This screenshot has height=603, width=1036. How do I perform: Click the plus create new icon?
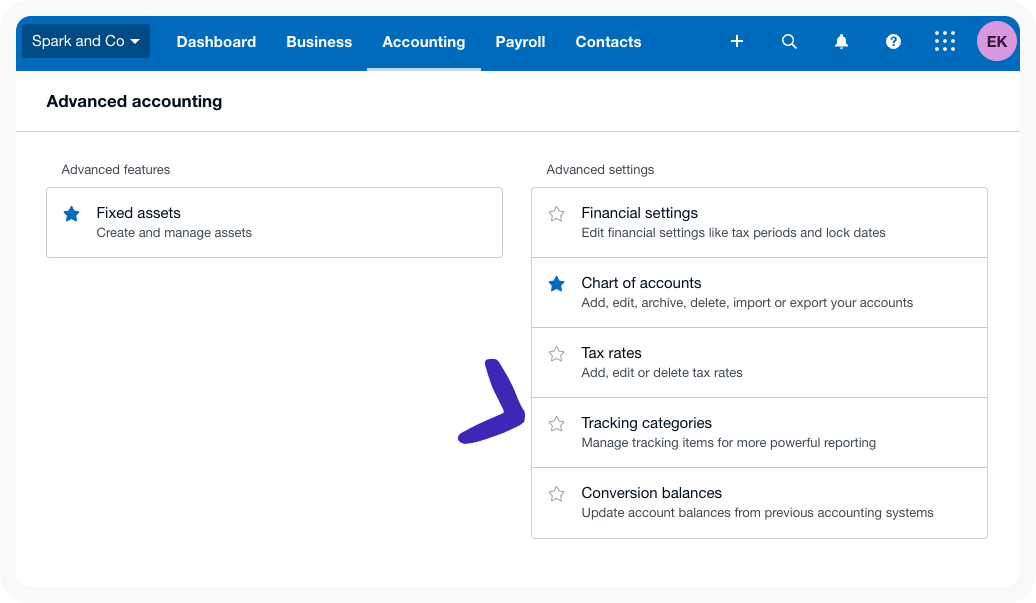pos(737,42)
